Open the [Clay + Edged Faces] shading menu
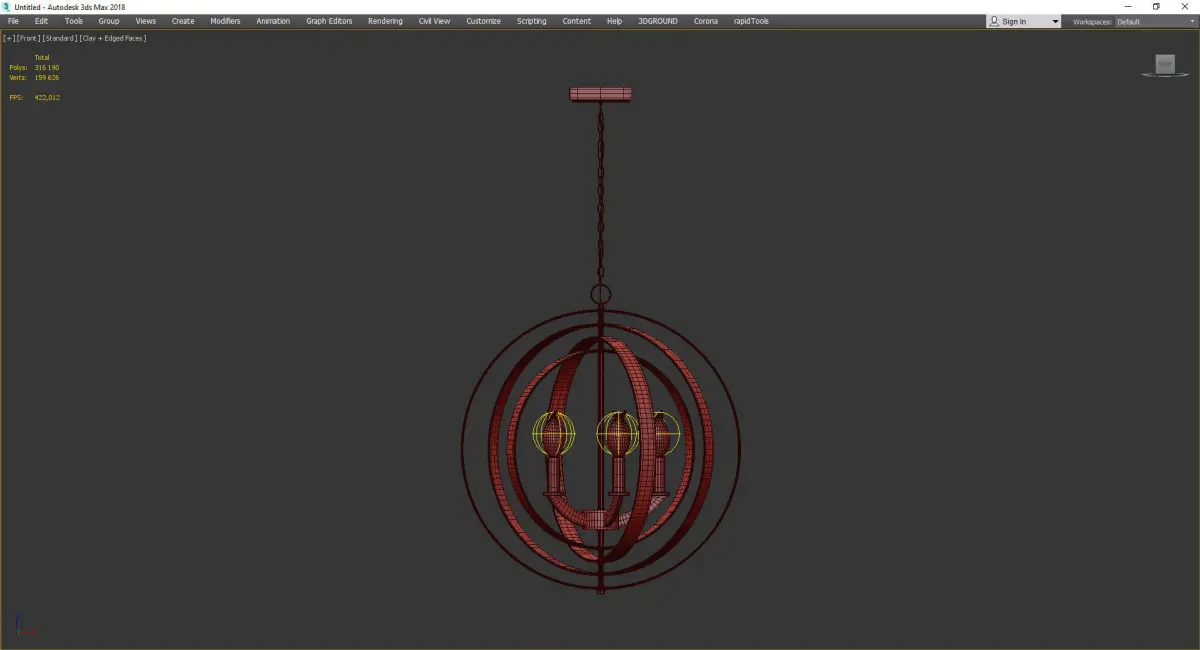The height and width of the screenshot is (650, 1200). (x=113, y=38)
